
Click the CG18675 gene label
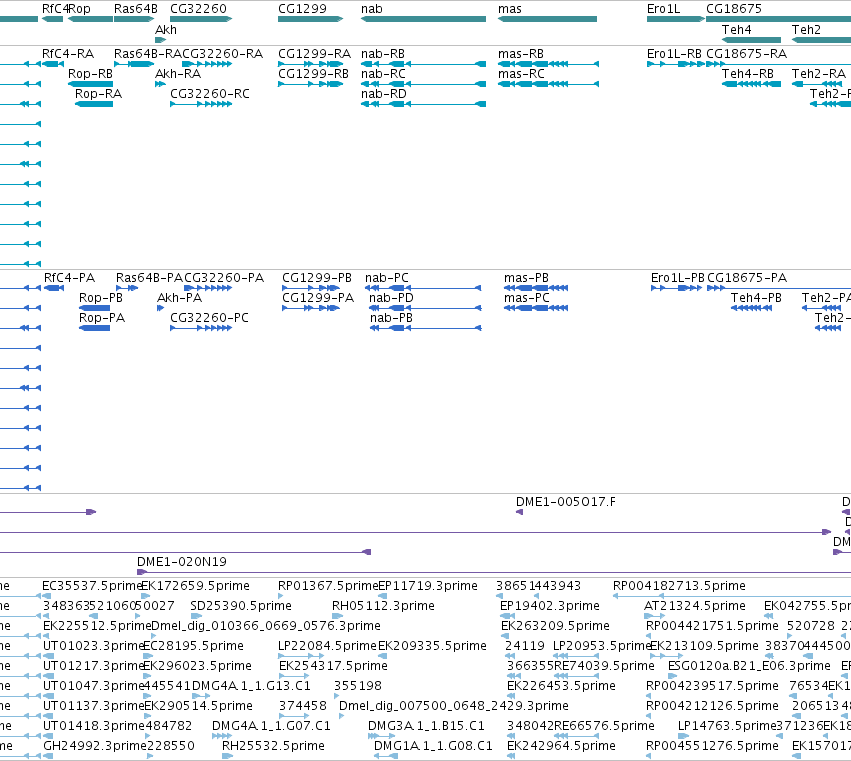click(x=734, y=9)
